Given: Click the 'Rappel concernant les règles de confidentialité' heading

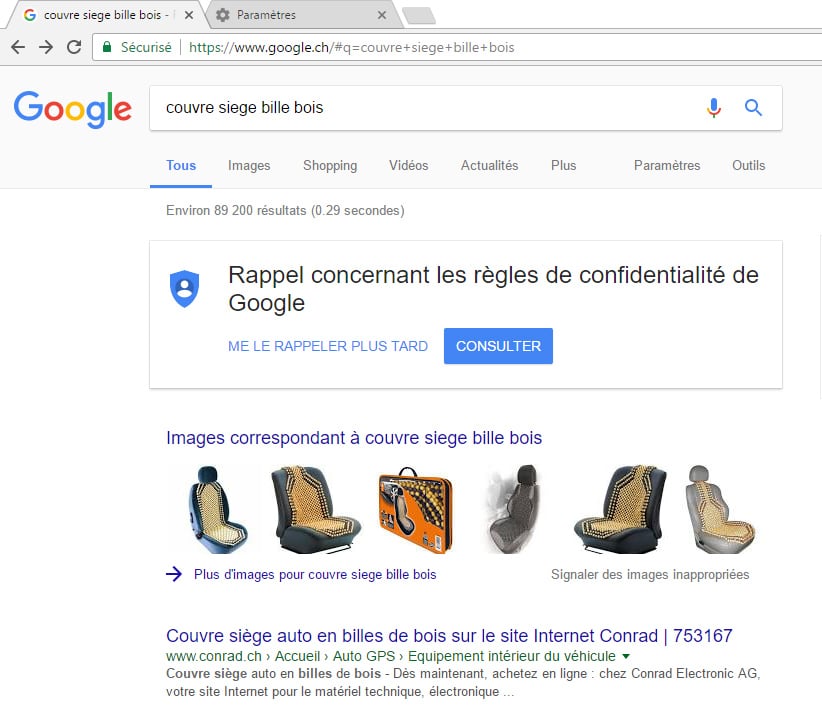Looking at the screenshot, I should [x=493, y=289].
